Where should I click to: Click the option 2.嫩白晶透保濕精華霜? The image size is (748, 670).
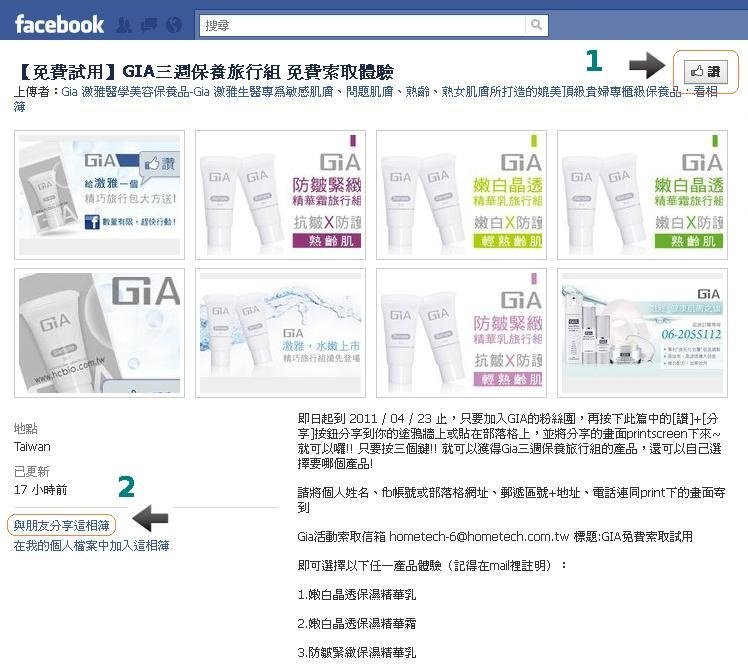(357, 623)
